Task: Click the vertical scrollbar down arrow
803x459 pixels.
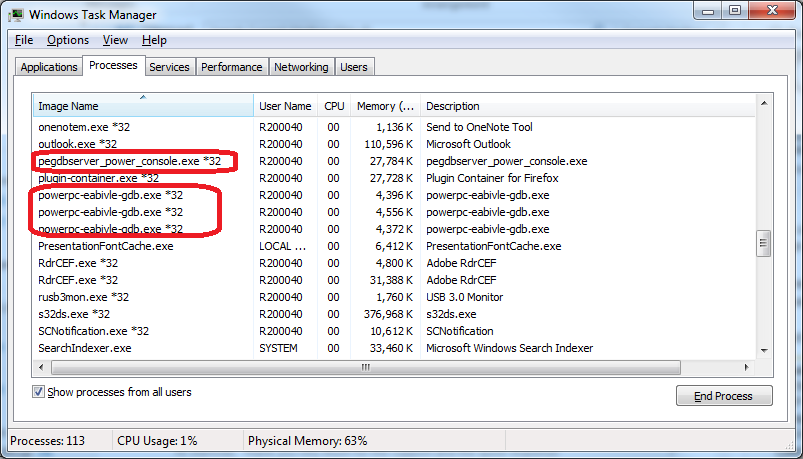Action: tap(764, 351)
